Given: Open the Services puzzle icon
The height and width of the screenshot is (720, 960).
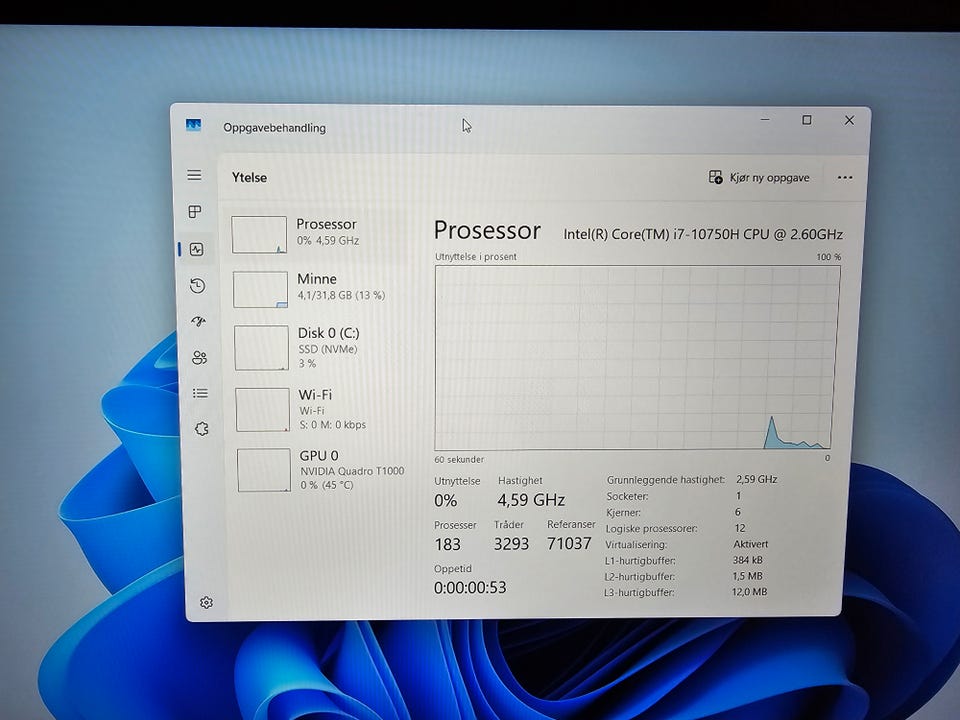Looking at the screenshot, I should pos(201,429).
